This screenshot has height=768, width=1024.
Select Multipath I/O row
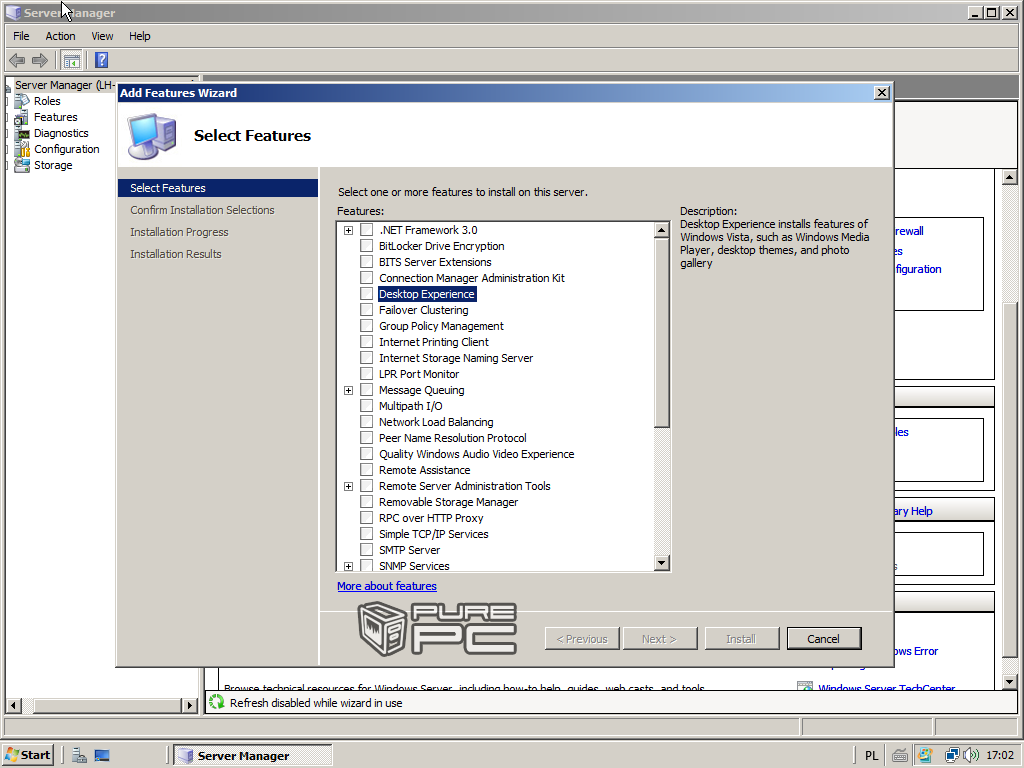(410, 406)
